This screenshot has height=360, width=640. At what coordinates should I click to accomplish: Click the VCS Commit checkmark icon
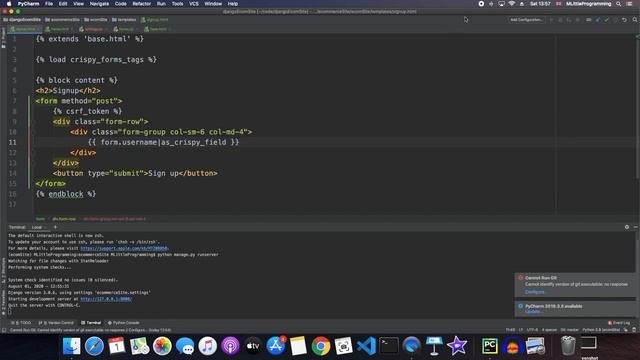pyautogui.click(x=607, y=20)
